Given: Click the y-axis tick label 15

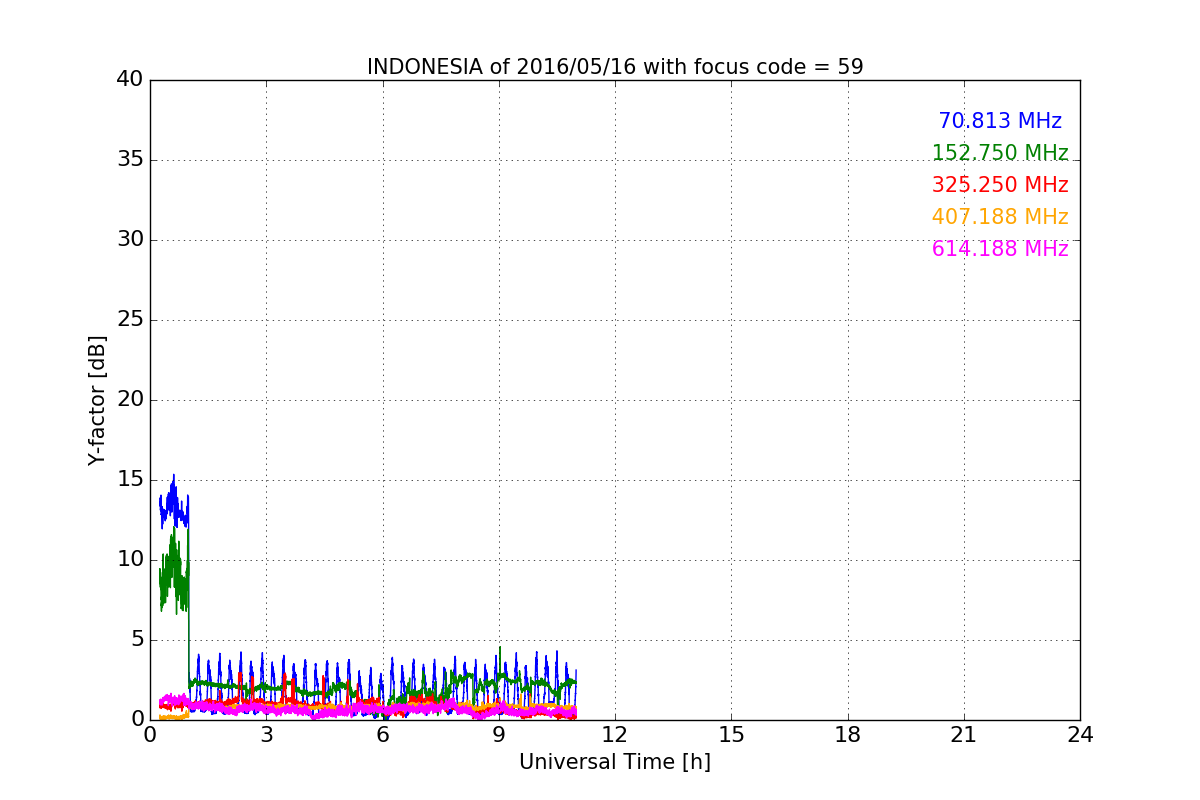Looking at the screenshot, I should (x=130, y=479).
